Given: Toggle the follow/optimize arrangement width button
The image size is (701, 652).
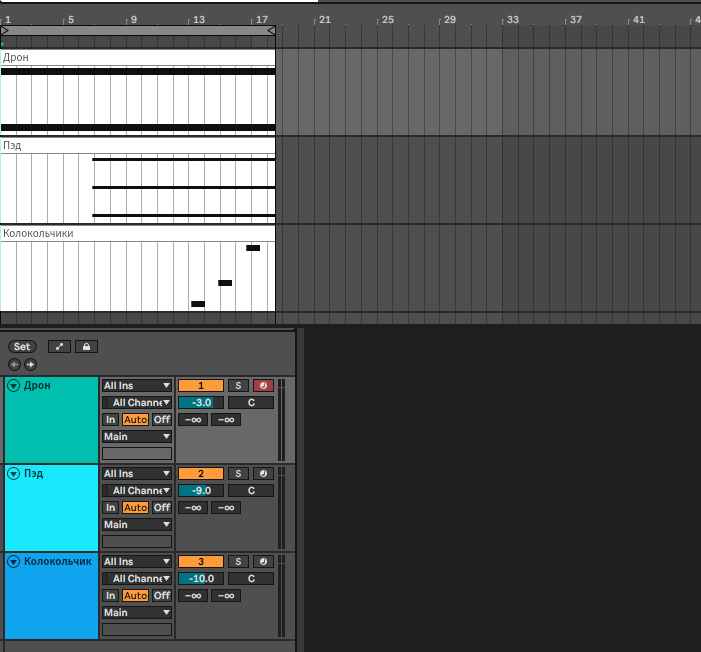Looking at the screenshot, I should [x=59, y=347].
